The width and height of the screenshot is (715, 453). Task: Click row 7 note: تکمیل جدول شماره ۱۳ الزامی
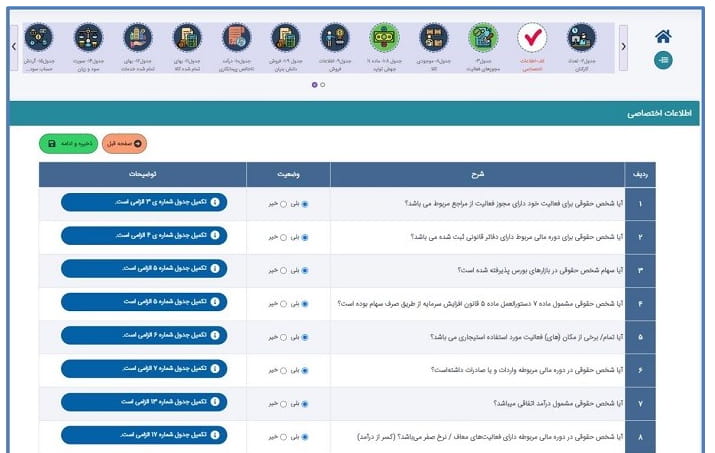(144, 402)
